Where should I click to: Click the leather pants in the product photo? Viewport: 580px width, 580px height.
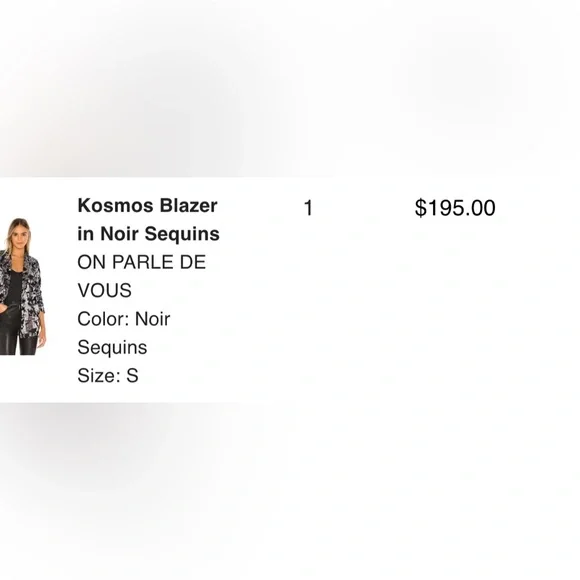(x=18, y=341)
